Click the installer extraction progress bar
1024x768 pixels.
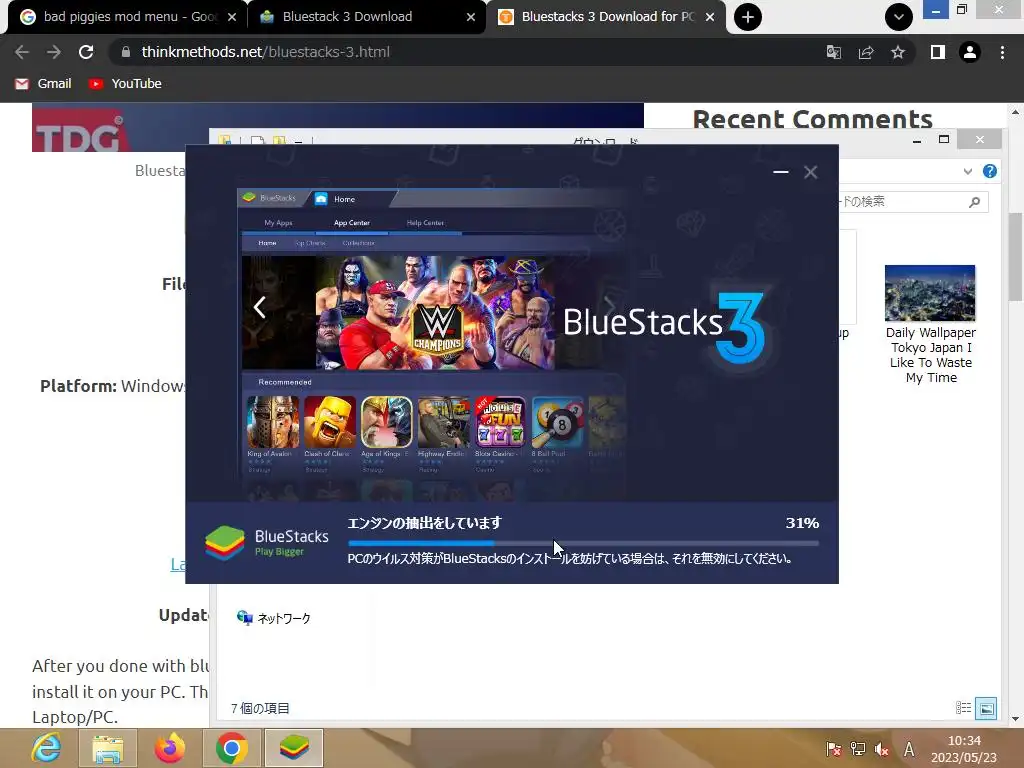coord(583,543)
